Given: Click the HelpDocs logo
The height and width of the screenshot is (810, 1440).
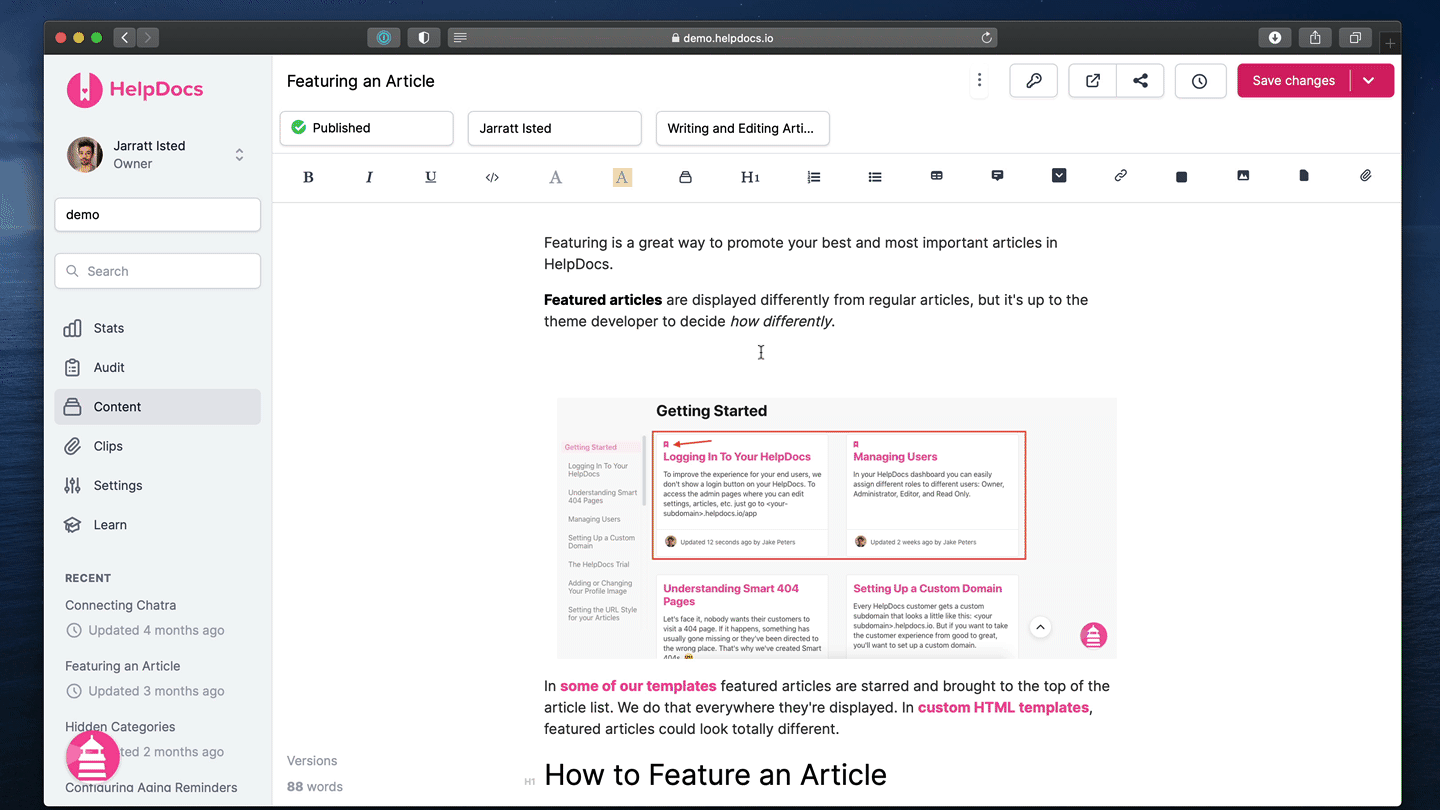Looking at the screenshot, I should [x=135, y=89].
